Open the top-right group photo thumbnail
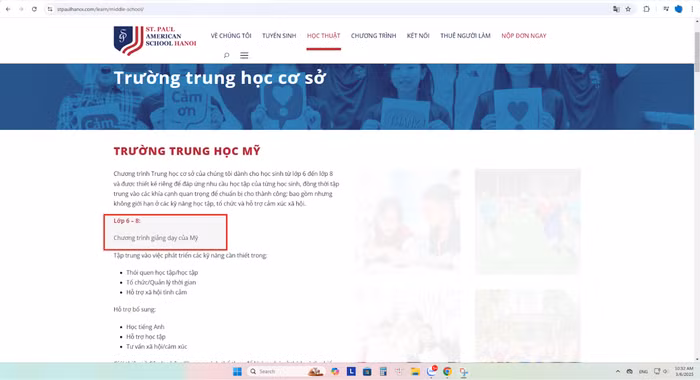Viewport: 700px width, 380px height. point(528,221)
